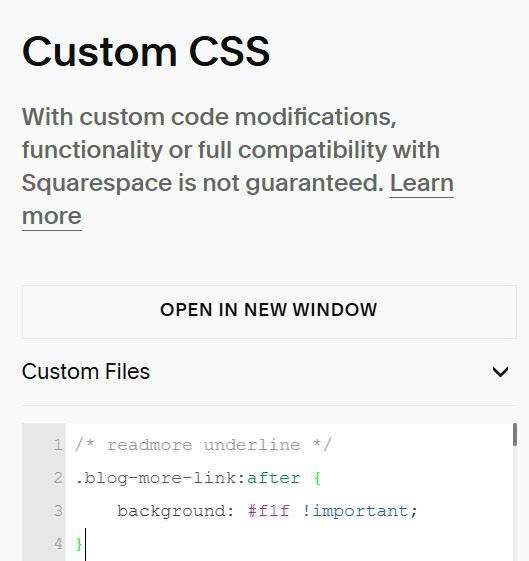Place cursor in readmore underline comment

coord(204,445)
